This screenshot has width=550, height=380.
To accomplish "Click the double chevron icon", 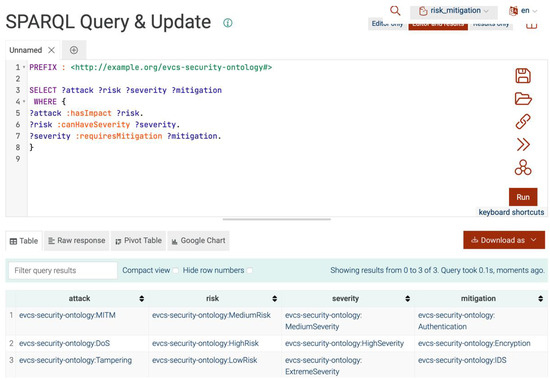I will tap(523, 145).
